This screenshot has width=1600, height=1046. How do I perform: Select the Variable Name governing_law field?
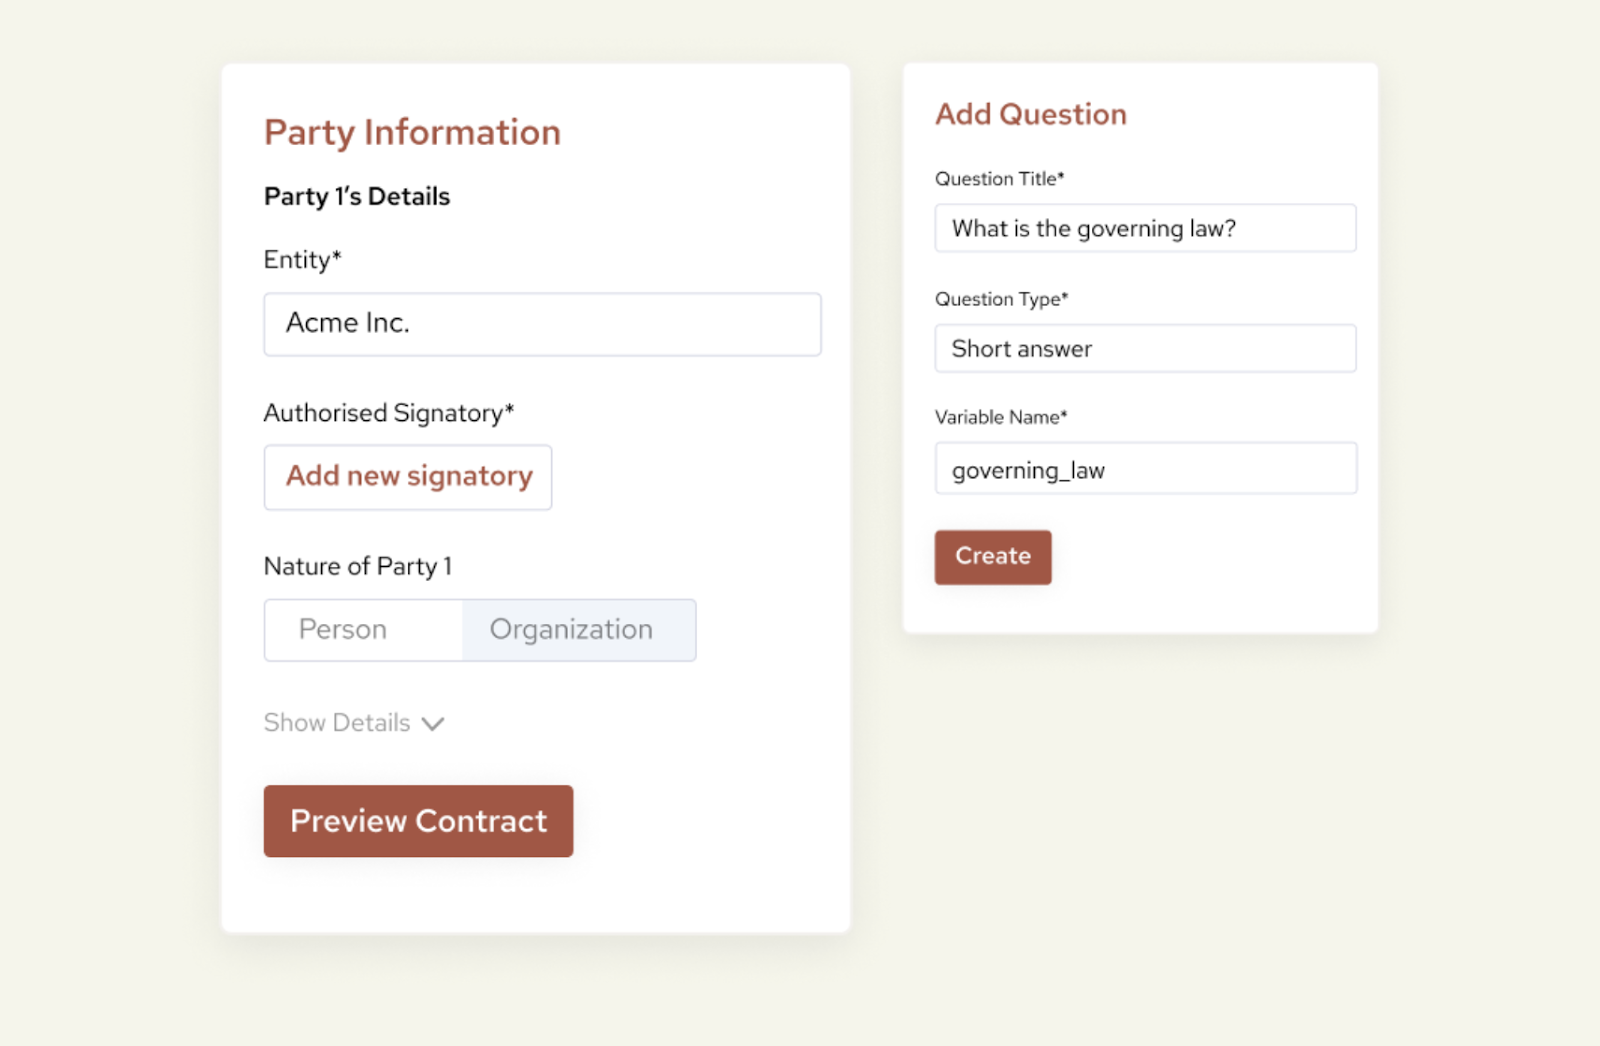coord(1144,468)
